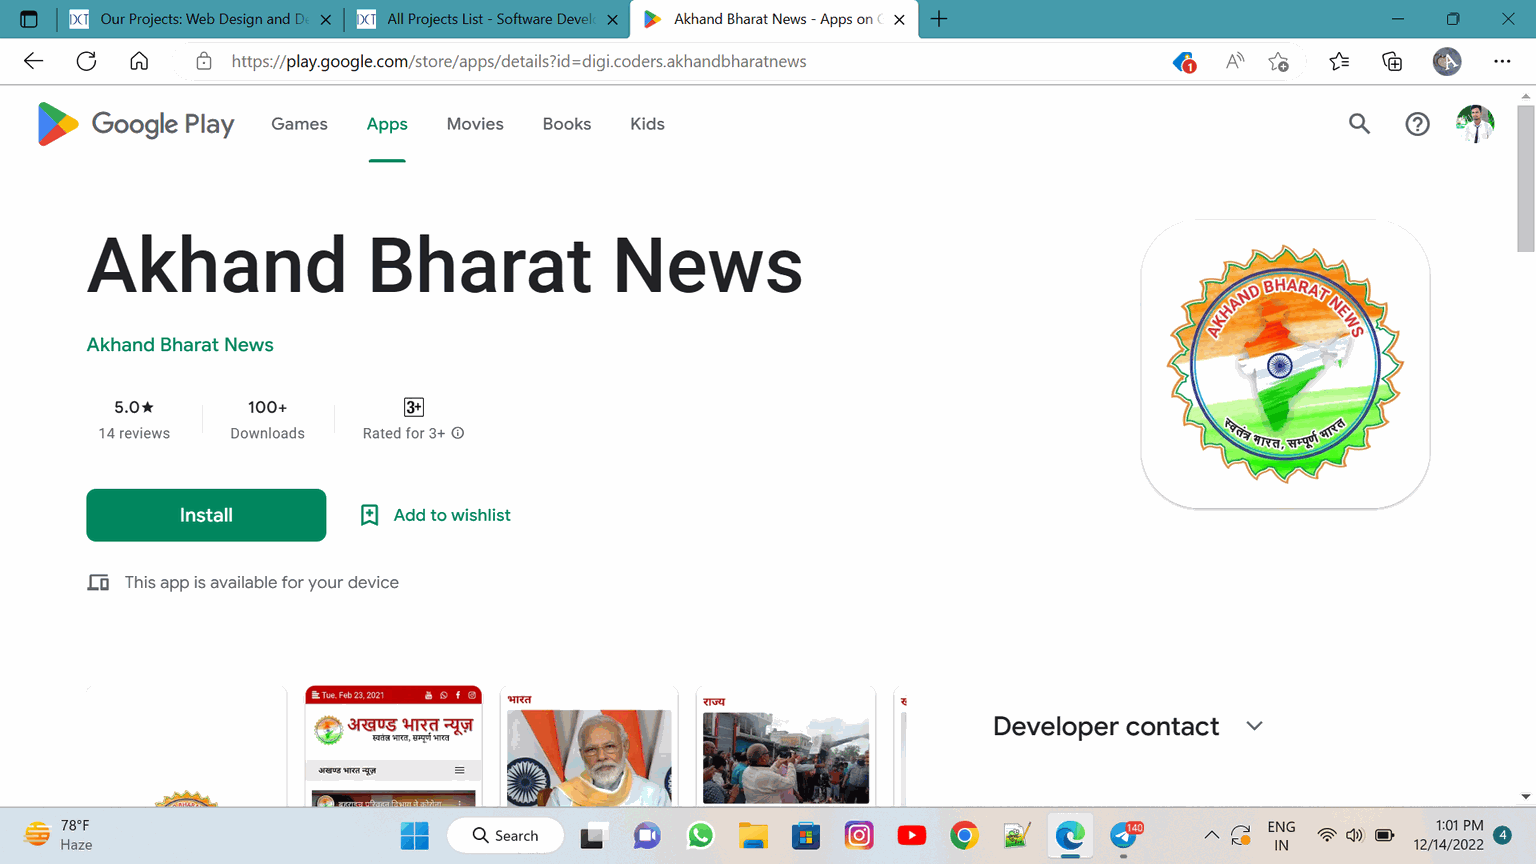Click the taskbar Search box

tap(506, 835)
